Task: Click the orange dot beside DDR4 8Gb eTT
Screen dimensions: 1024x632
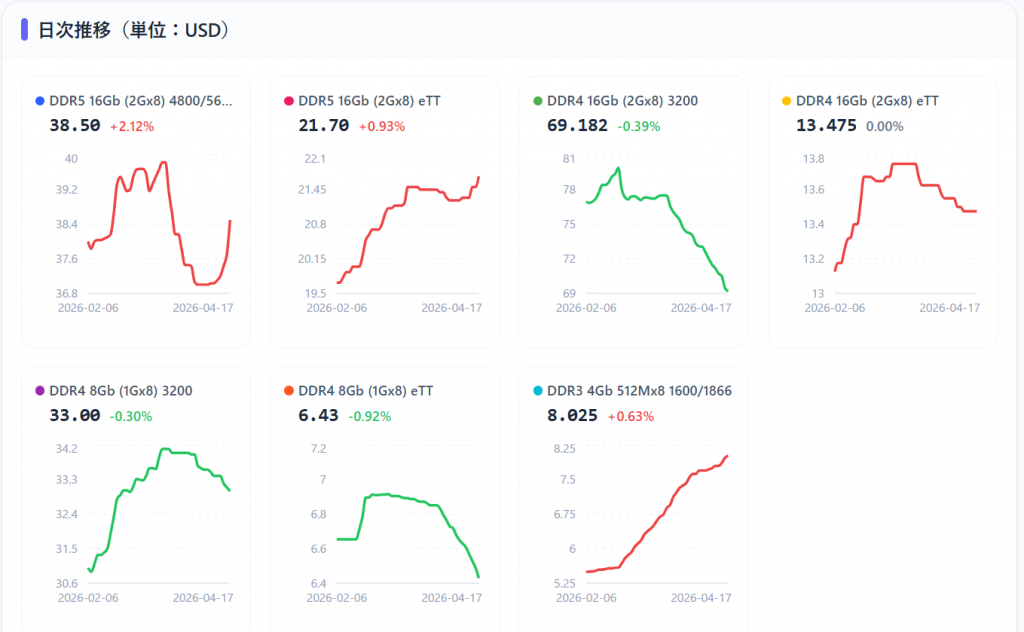Action: click(x=289, y=391)
